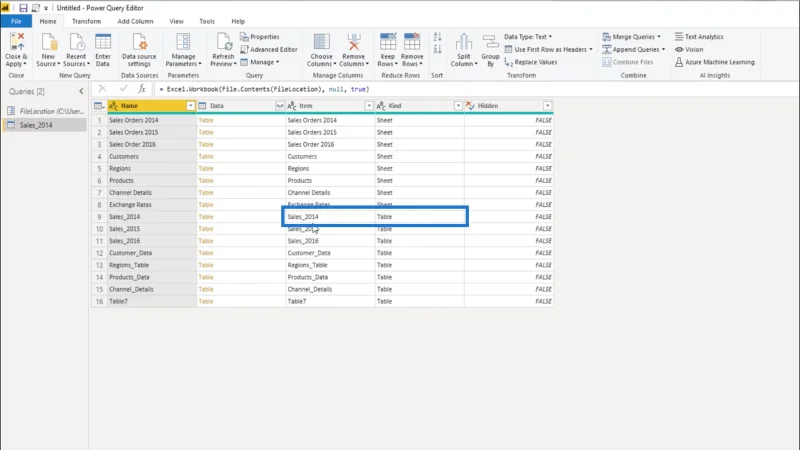Open Table link for Table7 row

tap(206, 302)
